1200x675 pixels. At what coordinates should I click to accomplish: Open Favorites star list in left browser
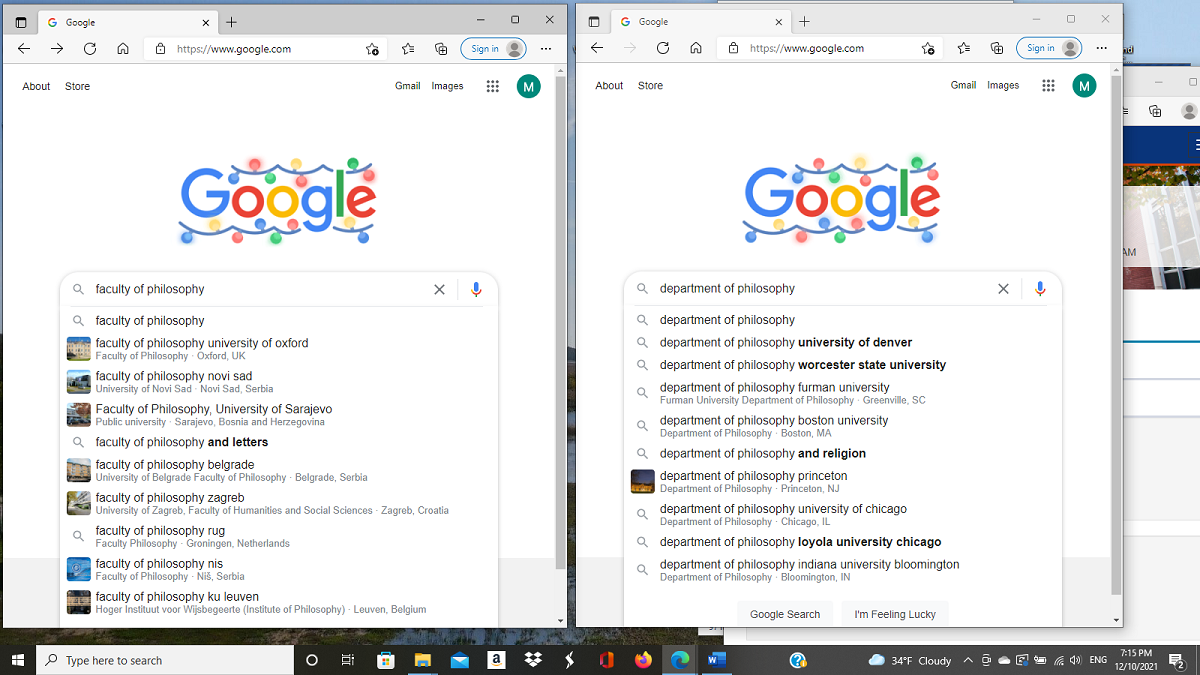408,49
